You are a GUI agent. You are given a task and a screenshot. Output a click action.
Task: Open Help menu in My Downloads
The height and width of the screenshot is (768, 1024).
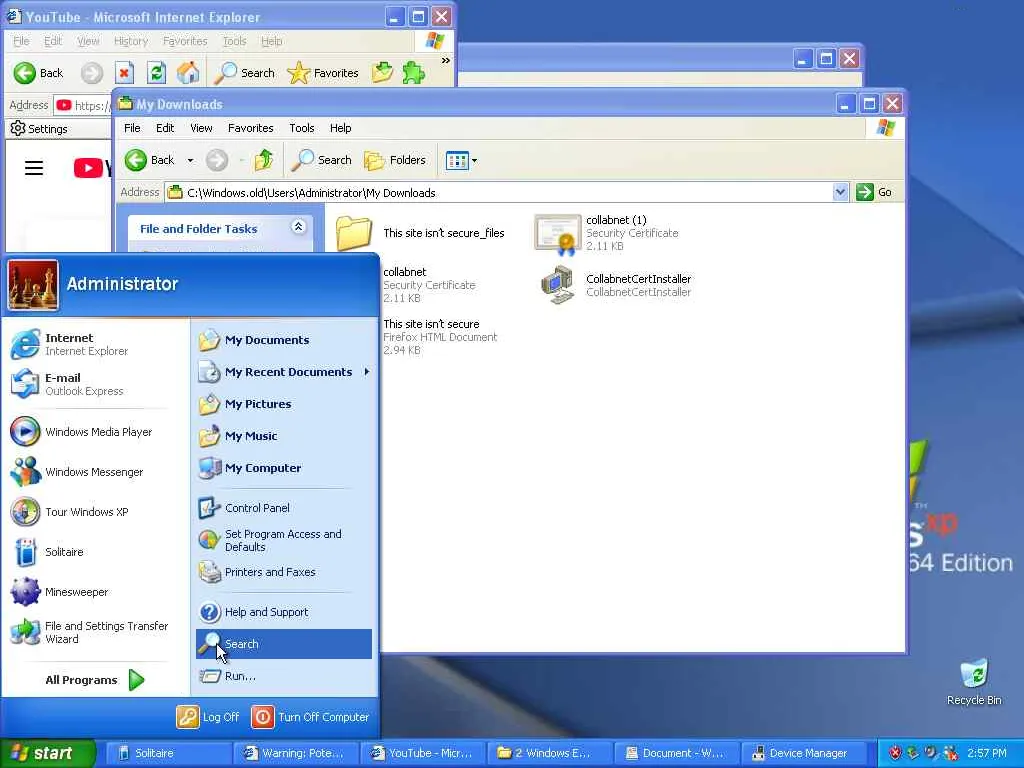pyautogui.click(x=340, y=128)
